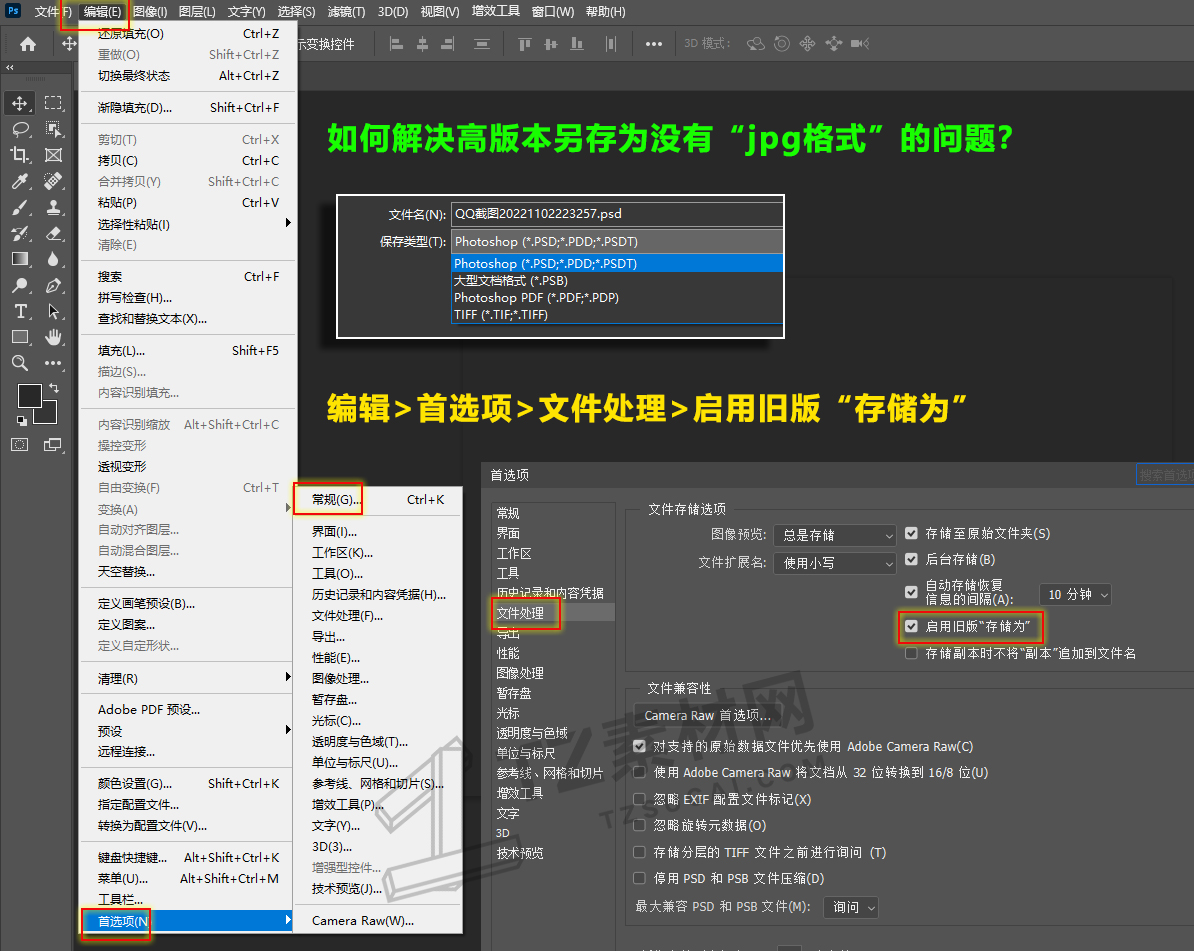Toggle 自动存储恢复信息的间隔 checkbox
1194x951 pixels.
[911, 592]
